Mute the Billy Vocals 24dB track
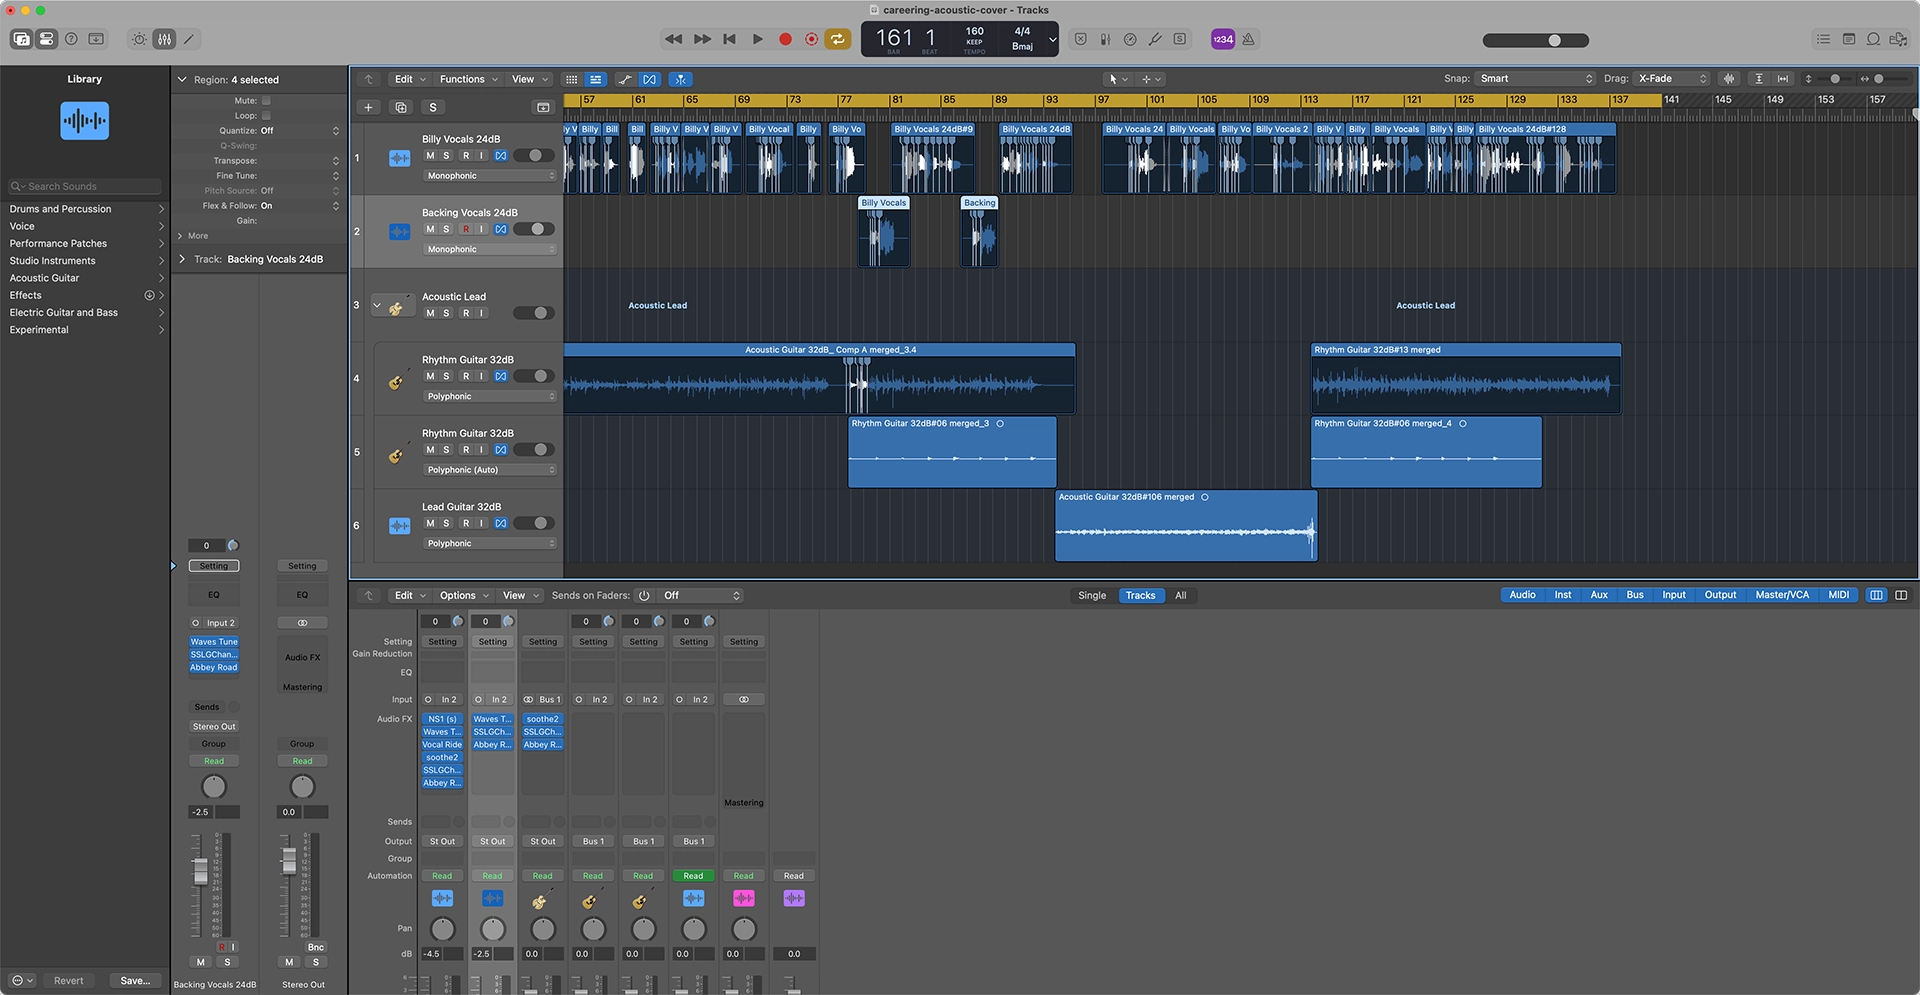This screenshot has height=995, width=1920. pos(430,156)
